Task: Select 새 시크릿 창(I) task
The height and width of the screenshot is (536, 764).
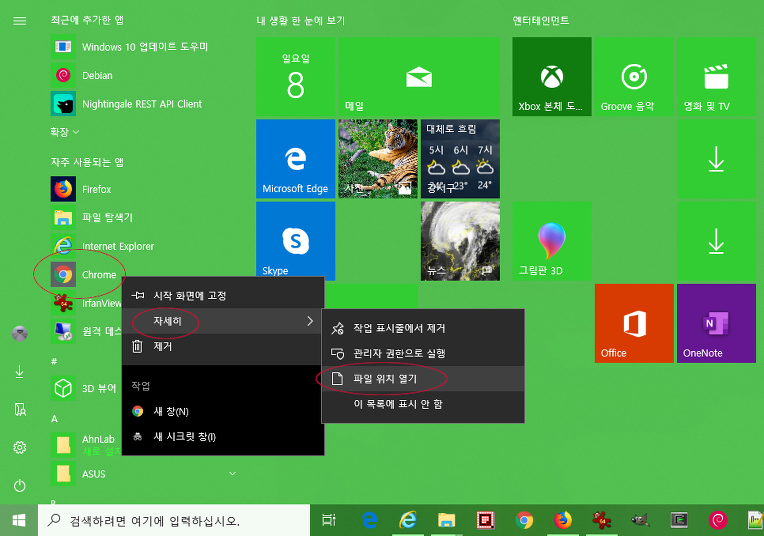Action: [223, 437]
